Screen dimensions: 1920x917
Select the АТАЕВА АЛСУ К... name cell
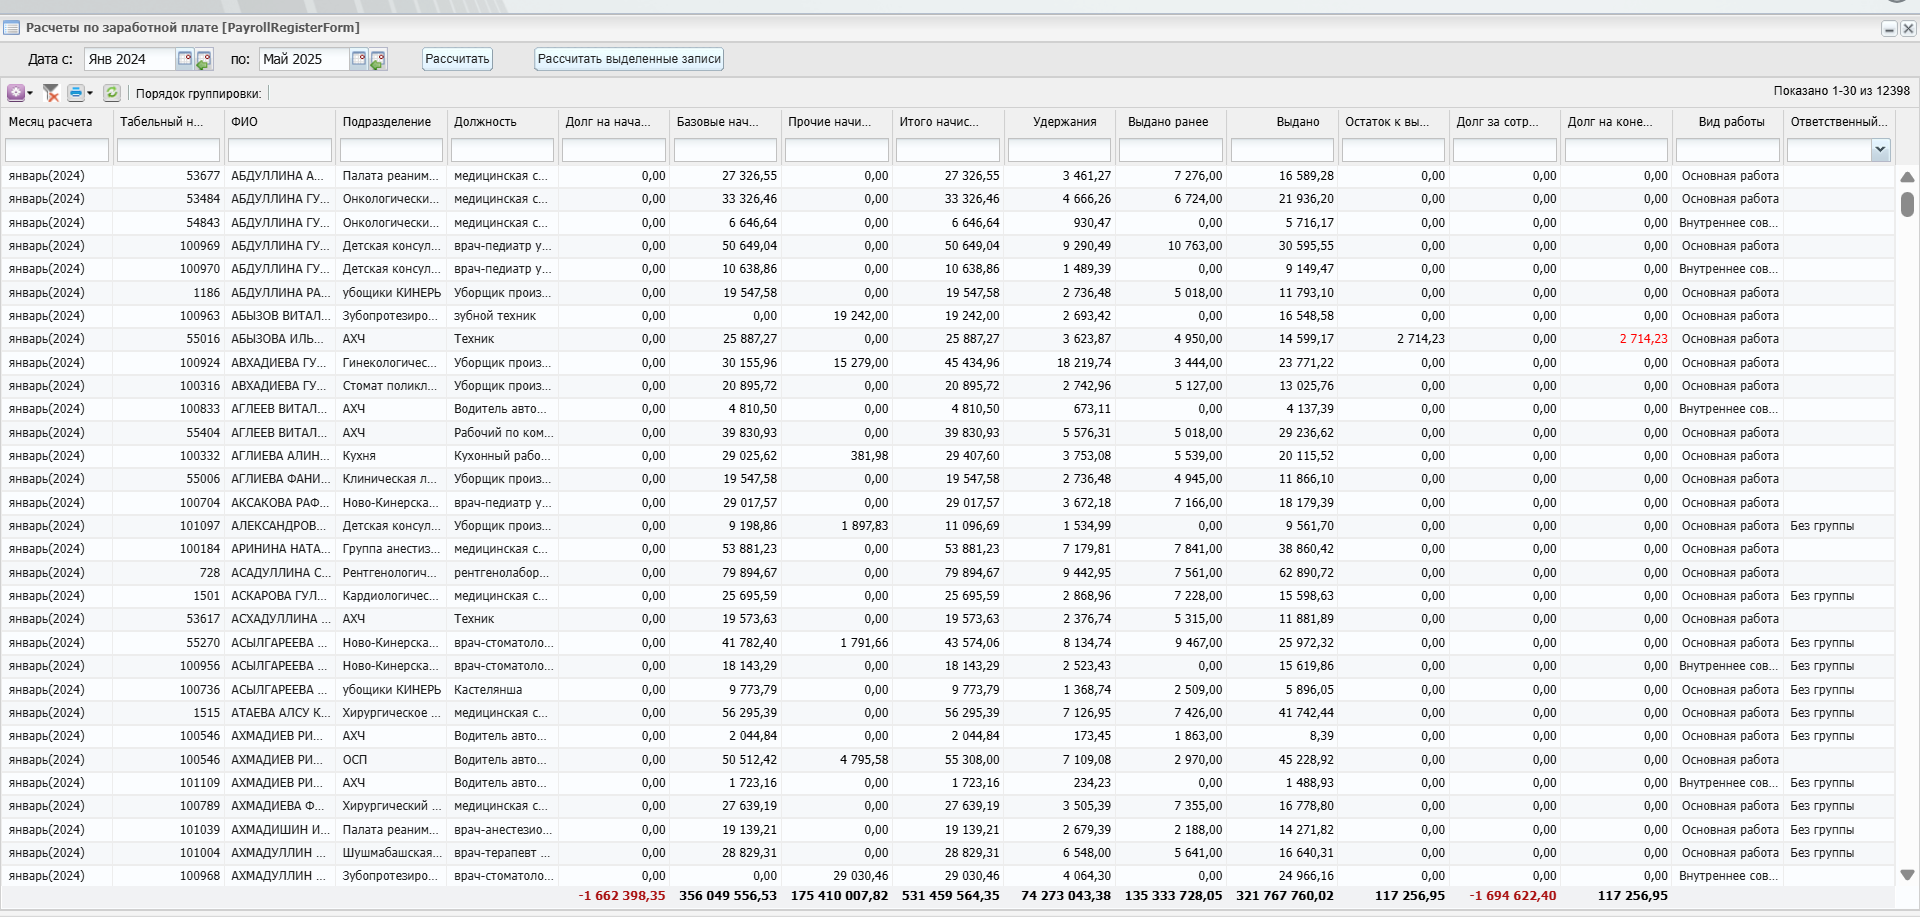coord(280,713)
